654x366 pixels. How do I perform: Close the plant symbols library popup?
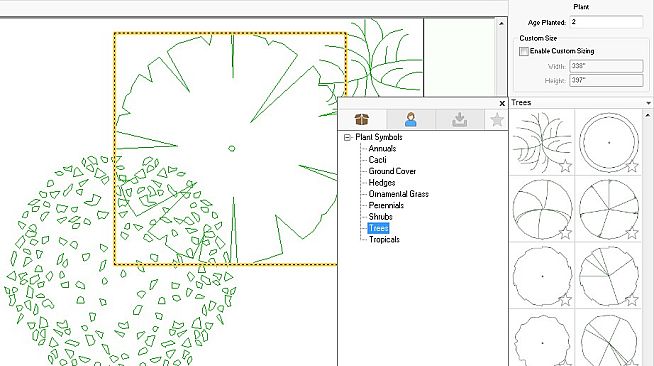[502, 103]
